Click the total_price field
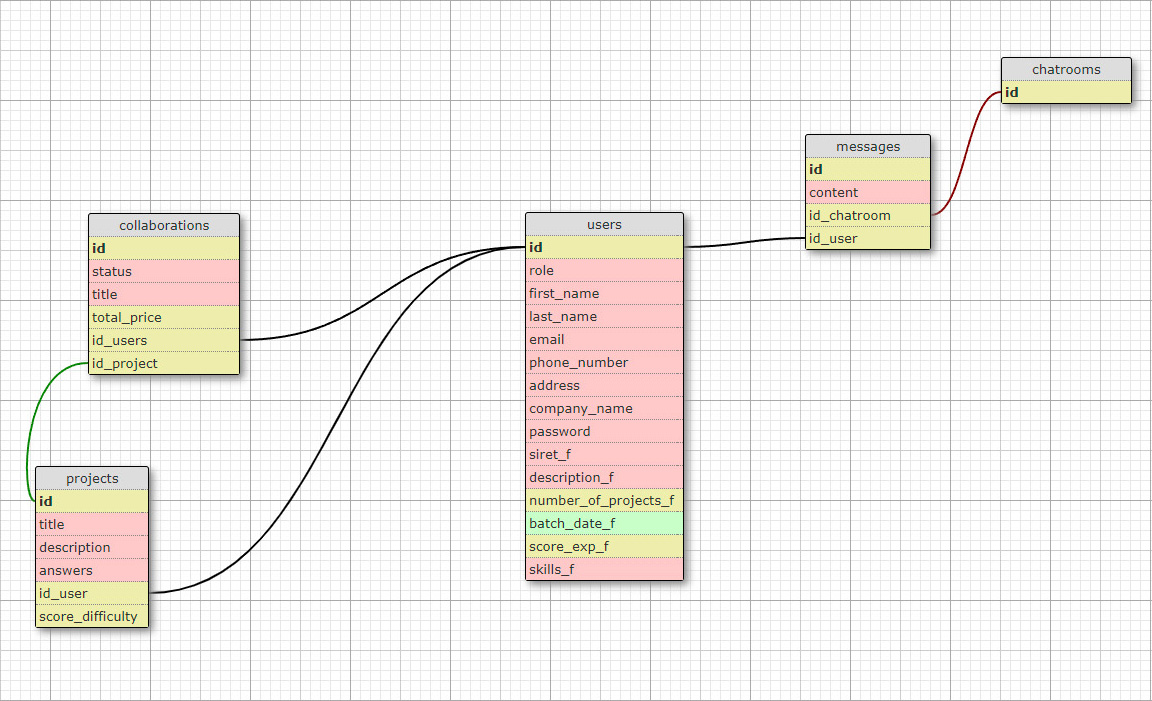This screenshot has height=701, width=1152. tap(164, 317)
